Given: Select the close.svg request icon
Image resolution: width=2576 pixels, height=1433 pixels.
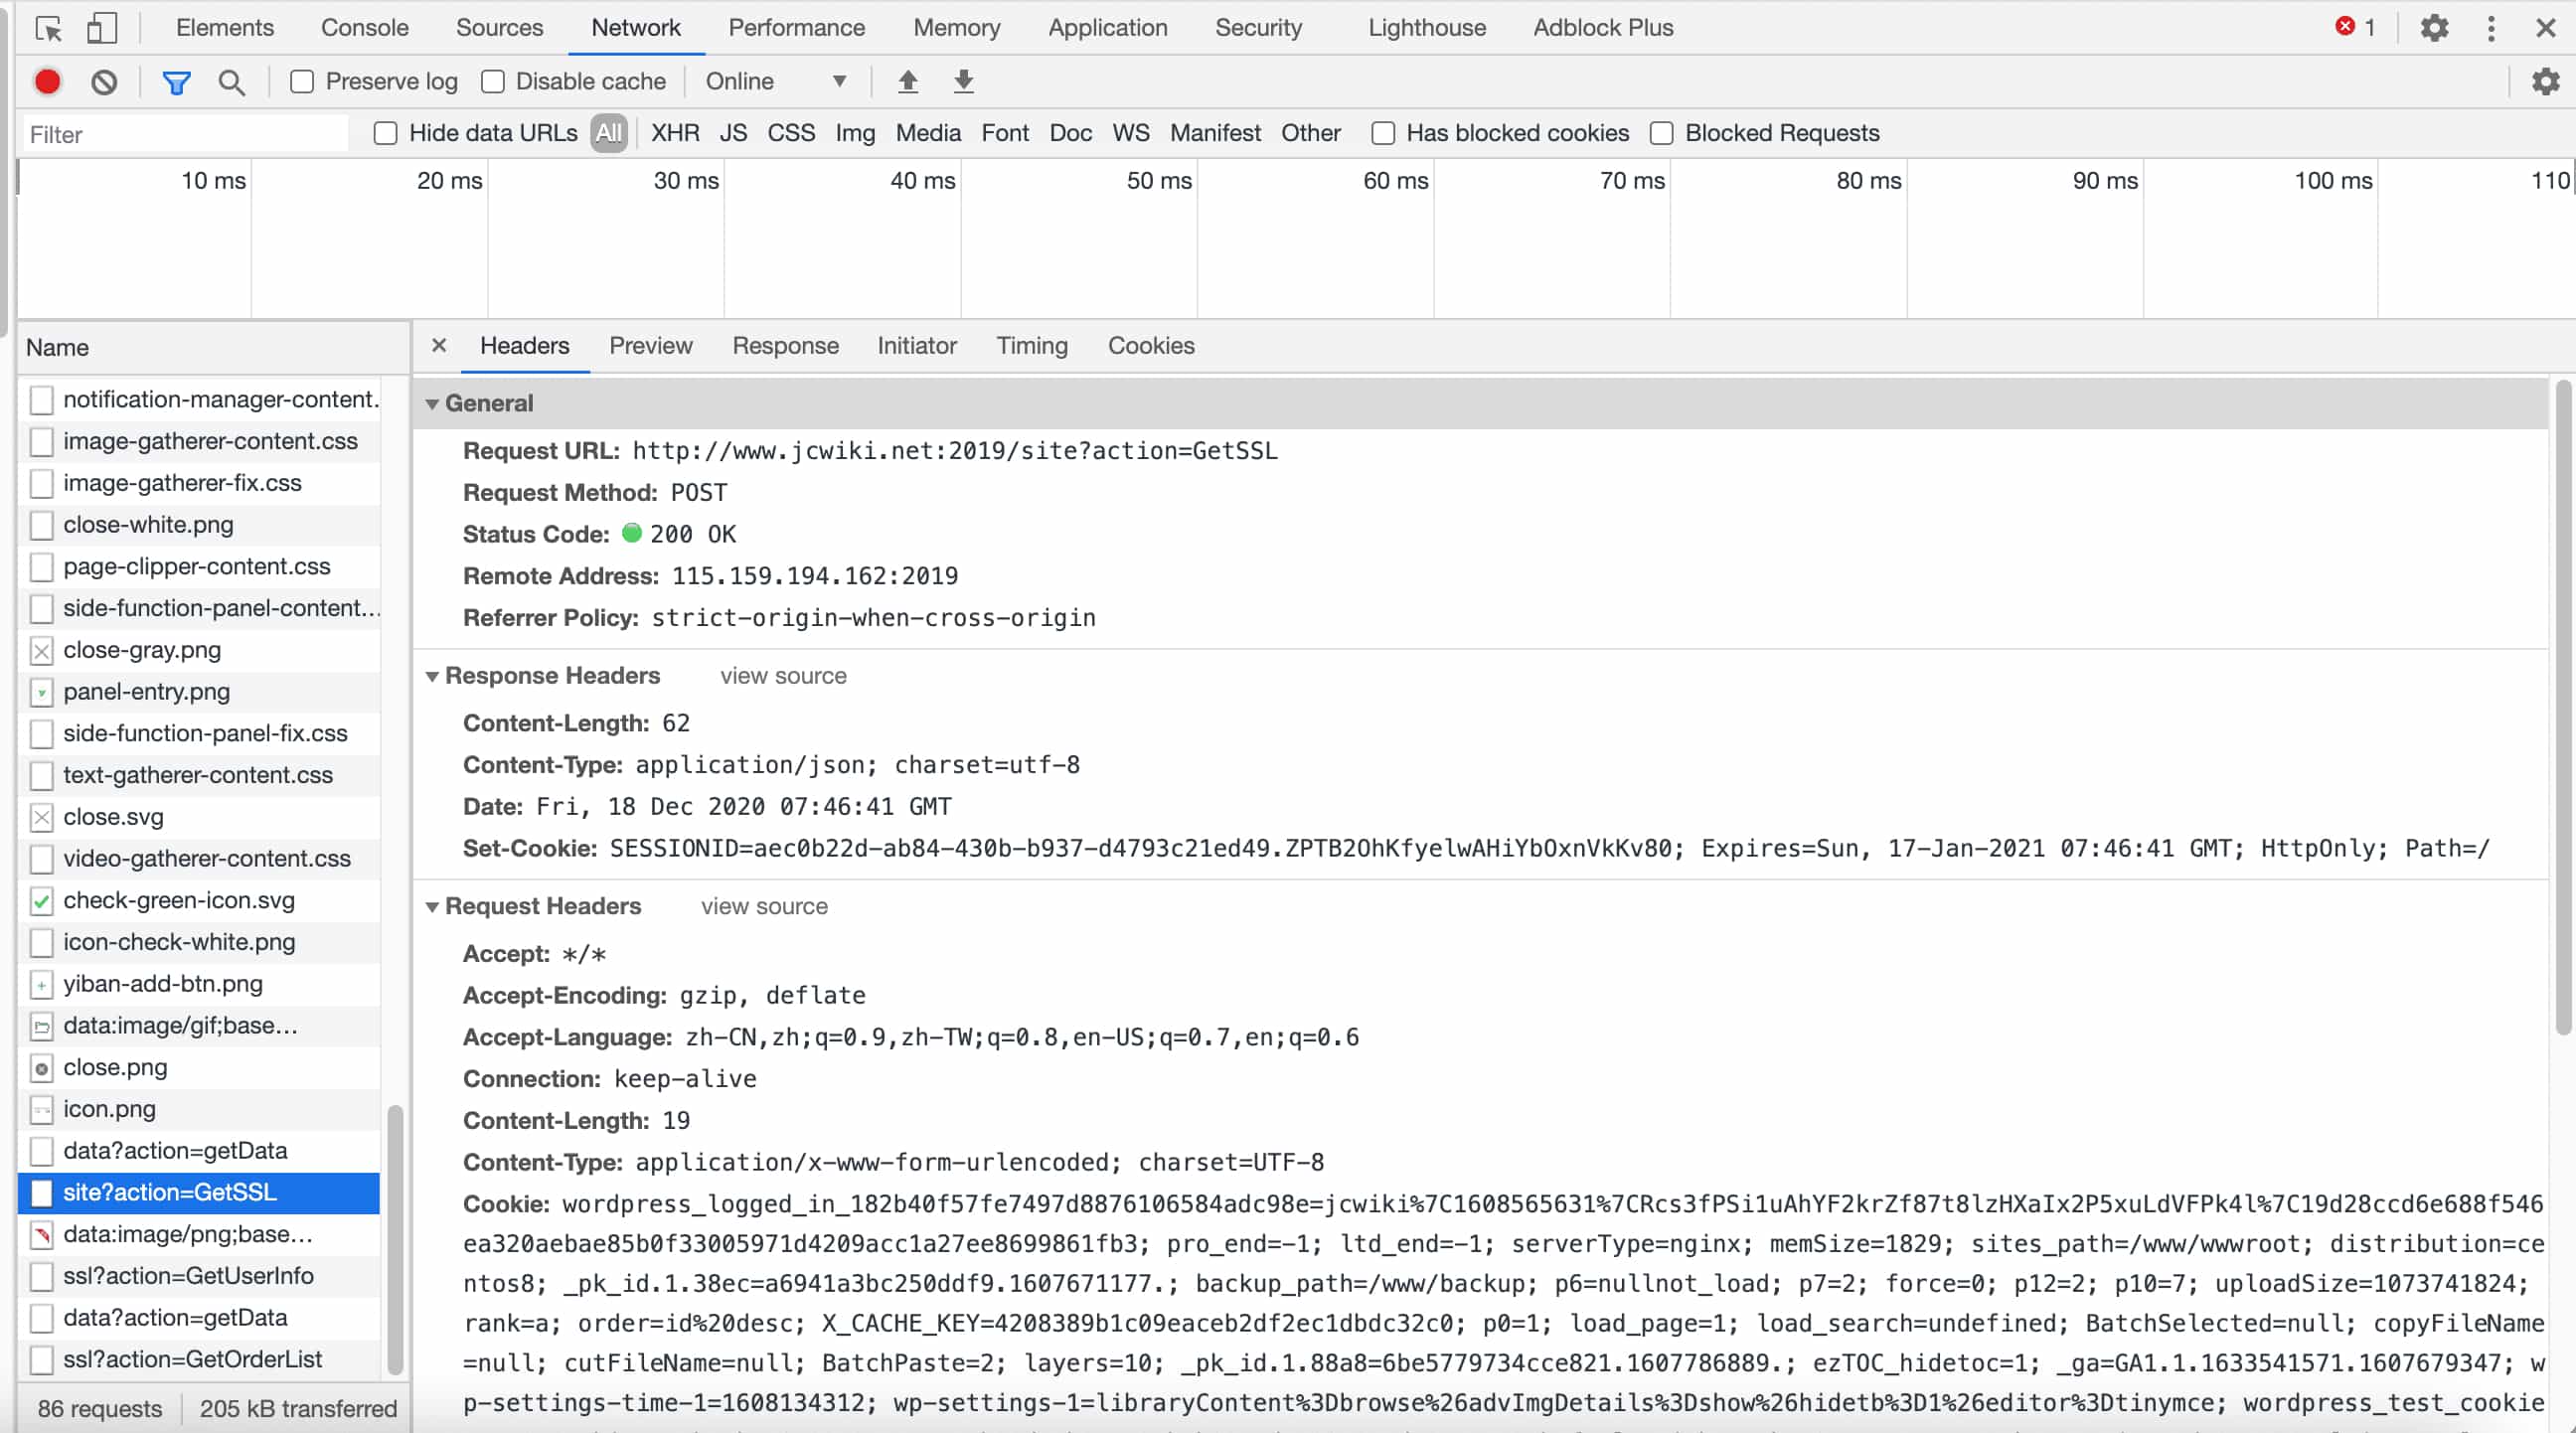Looking at the screenshot, I should (x=41, y=817).
